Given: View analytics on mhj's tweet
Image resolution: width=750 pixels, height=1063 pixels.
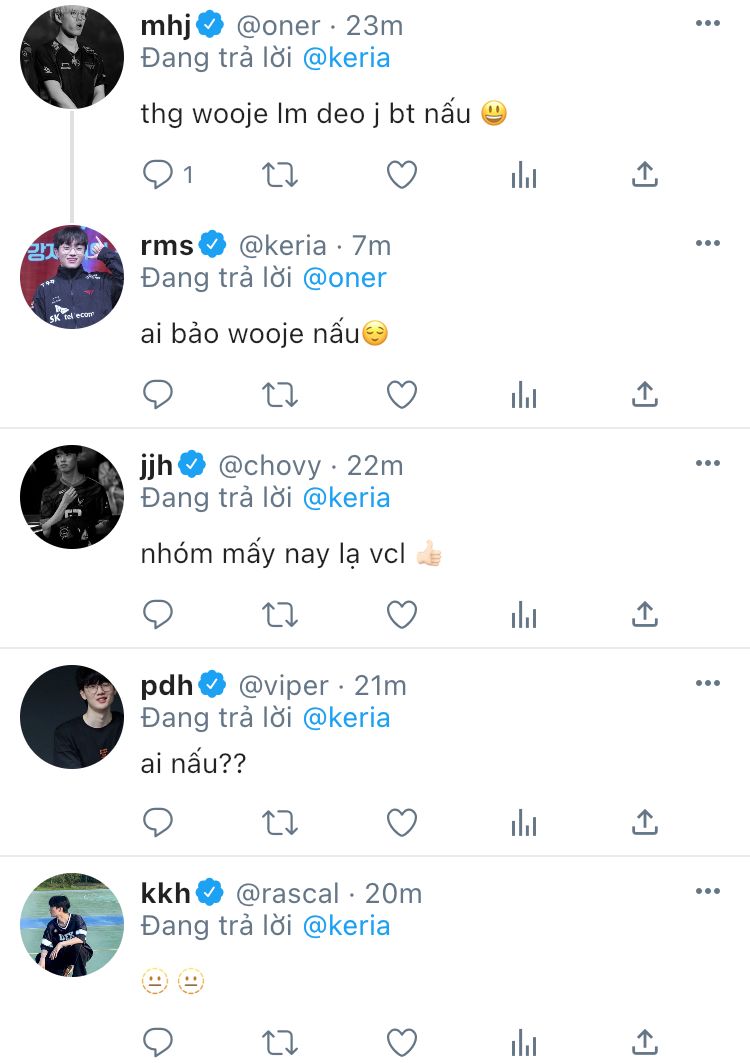Looking at the screenshot, I should tap(524, 175).
